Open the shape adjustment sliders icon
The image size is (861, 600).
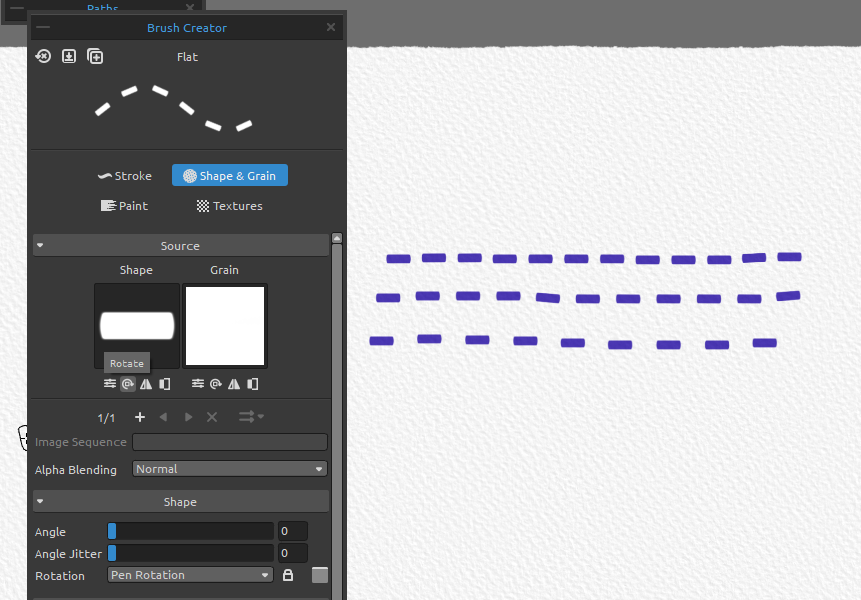click(109, 383)
